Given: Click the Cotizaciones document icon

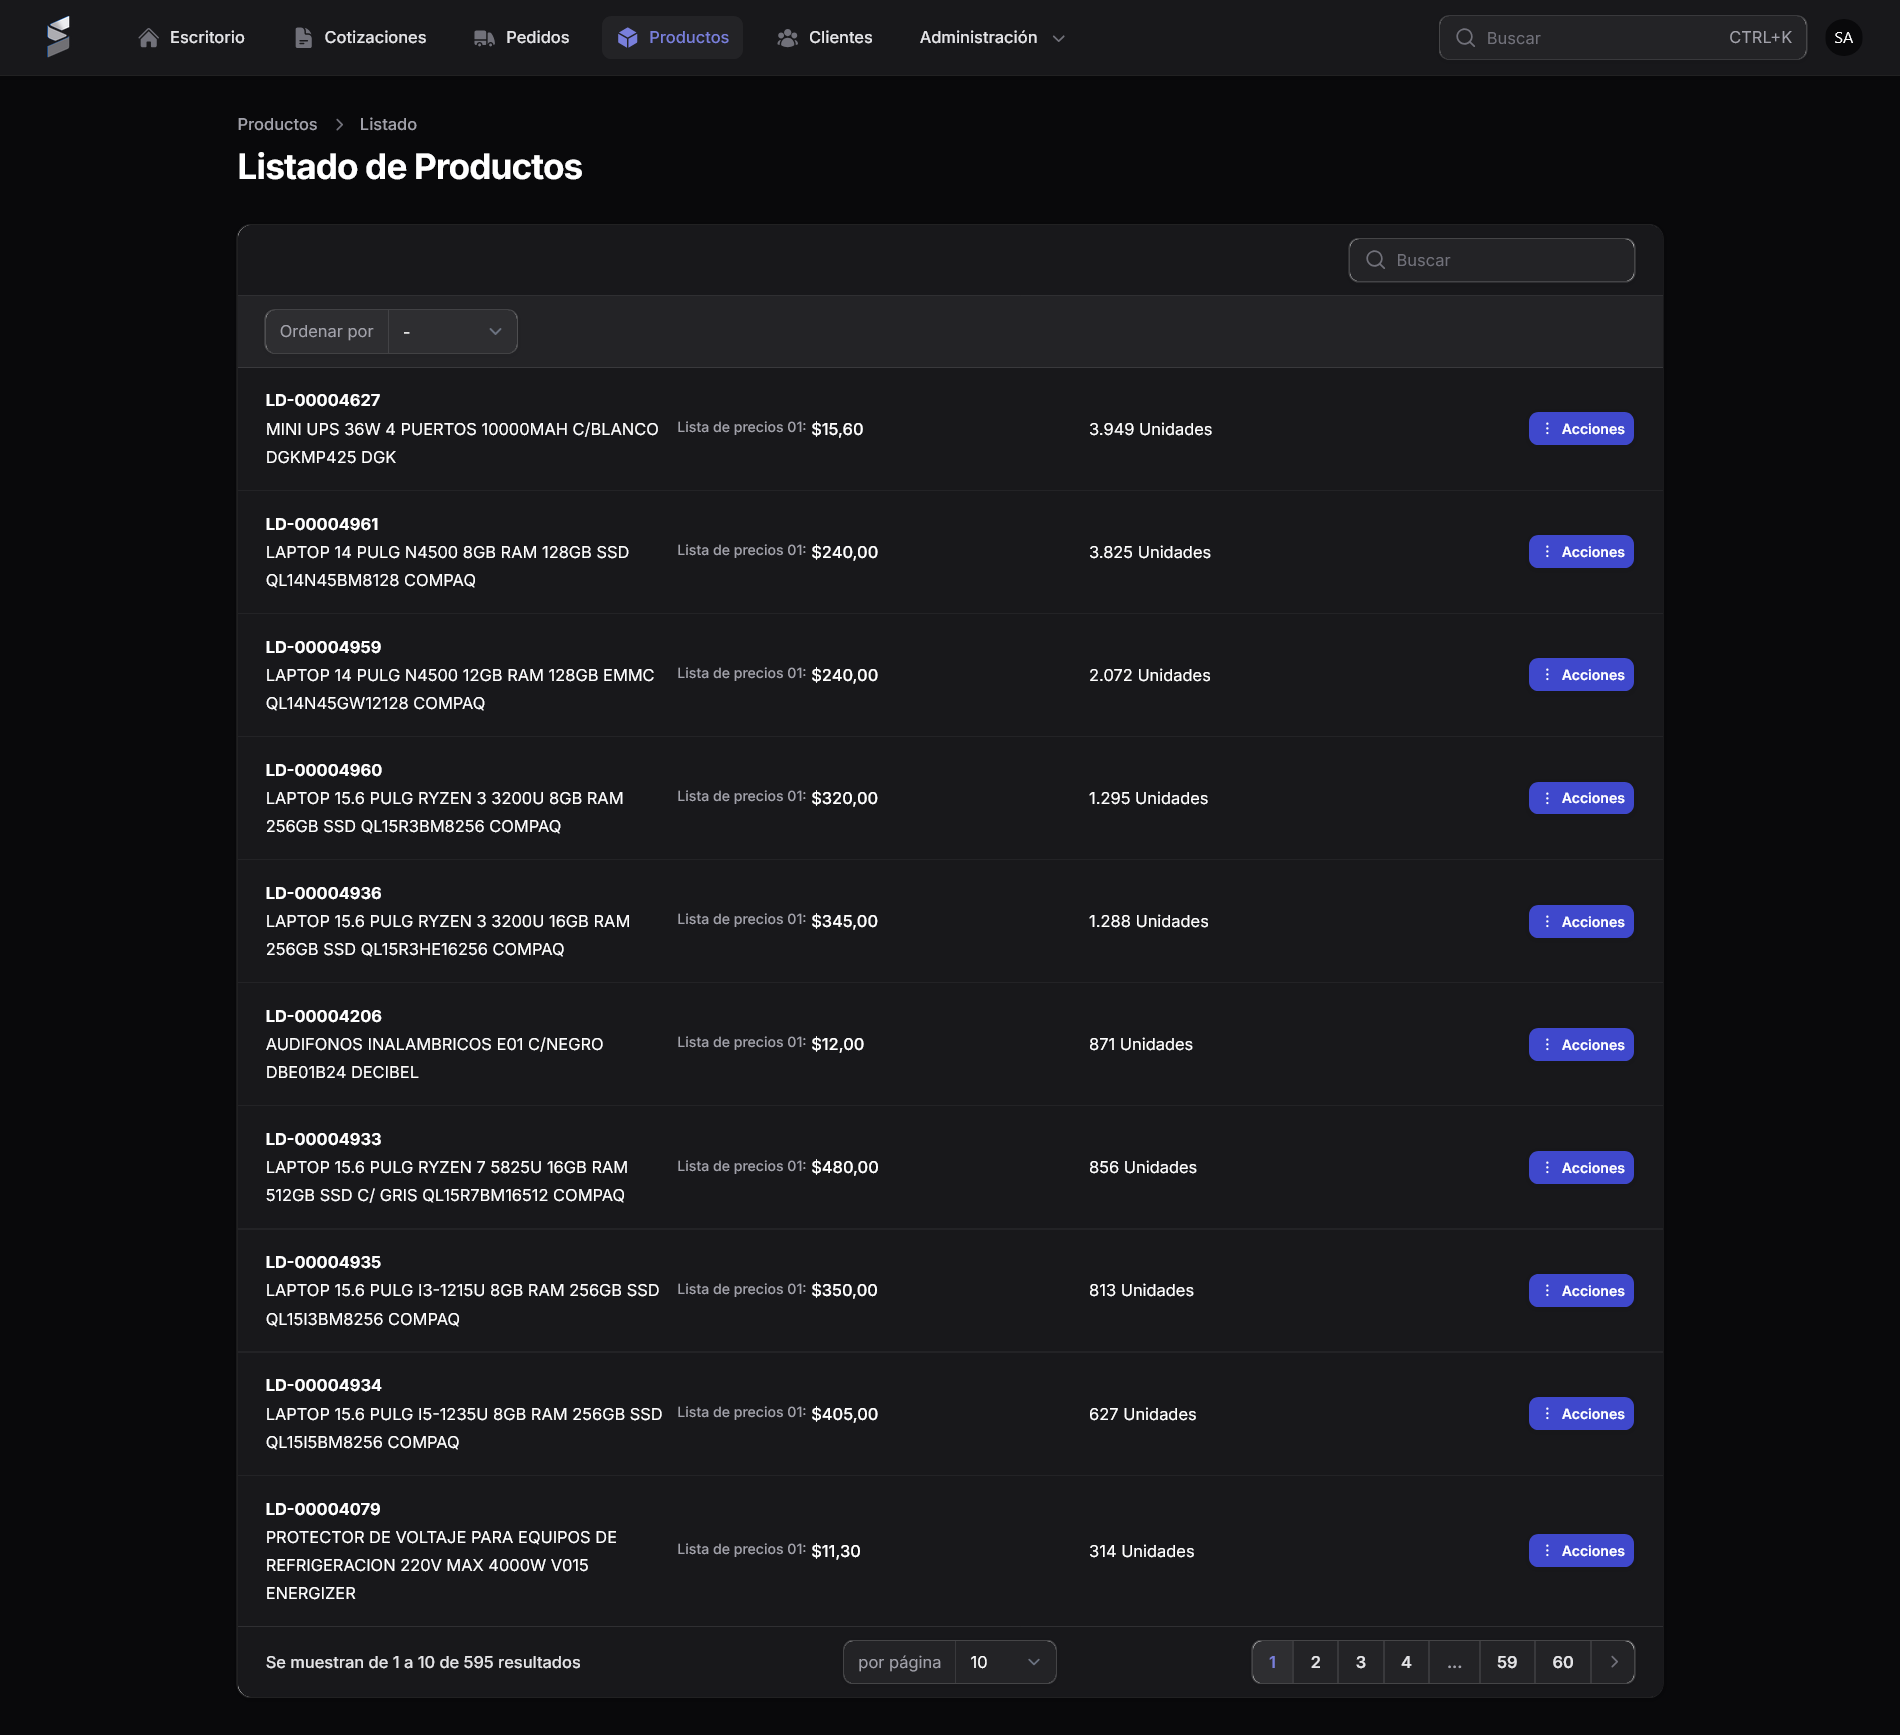Looking at the screenshot, I should coord(302,37).
